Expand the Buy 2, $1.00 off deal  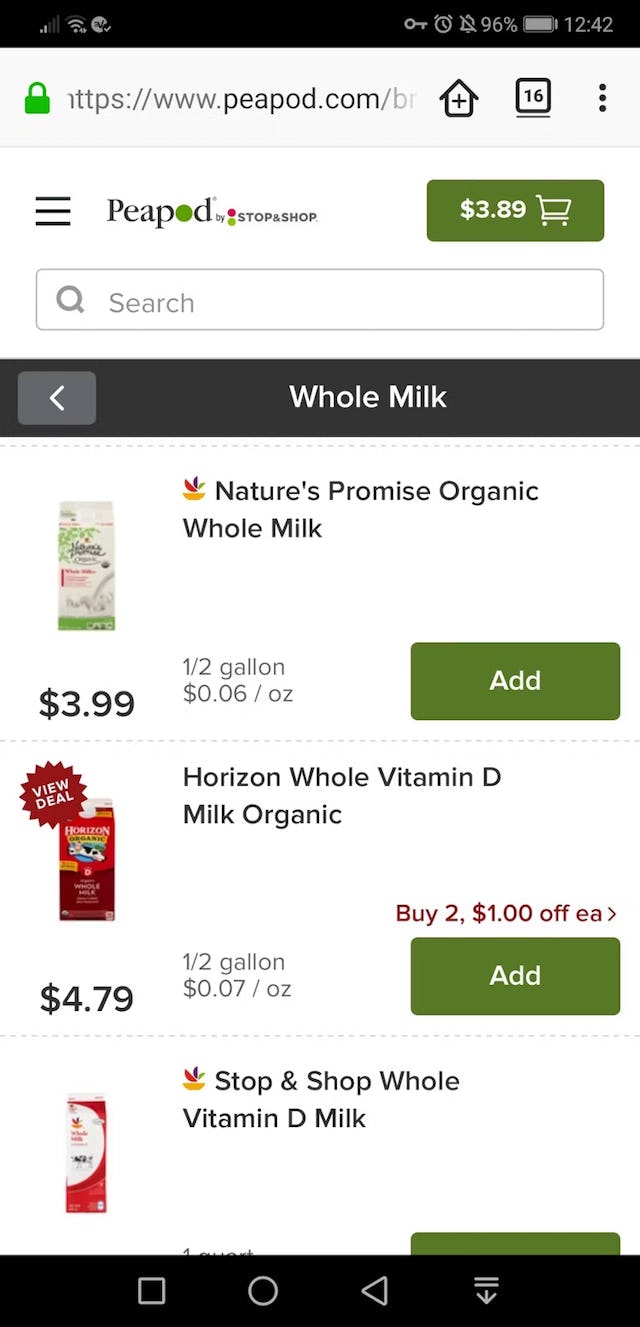(505, 913)
